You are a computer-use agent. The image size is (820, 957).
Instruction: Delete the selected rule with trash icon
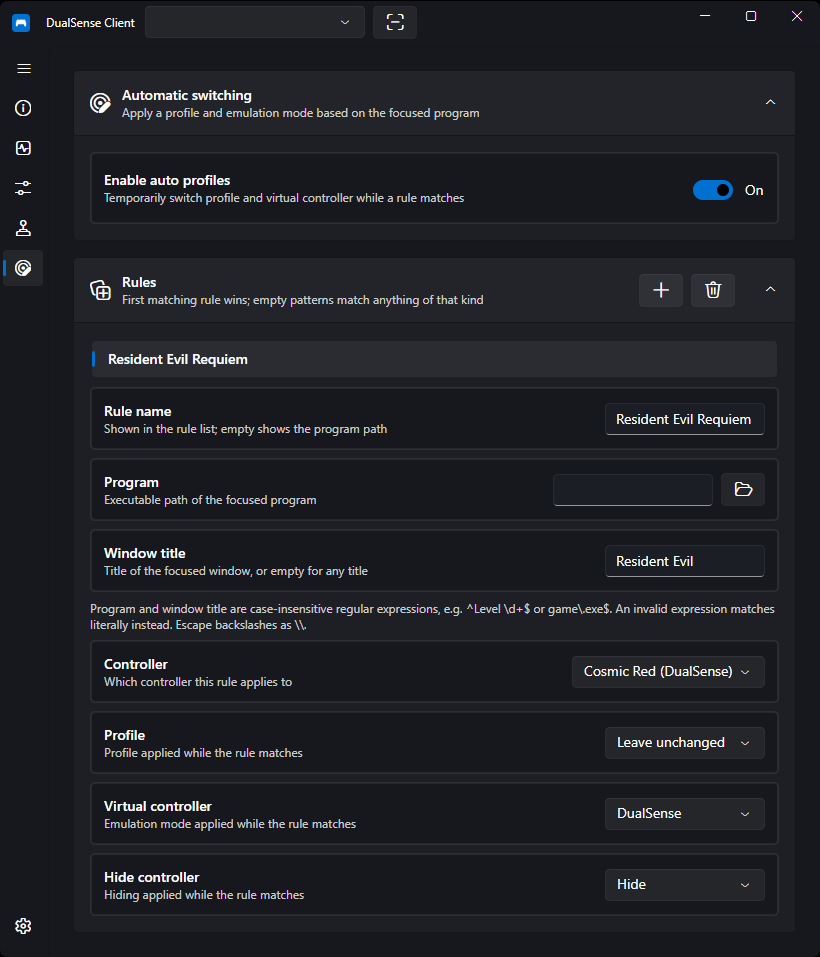pyautogui.click(x=713, y=290)
